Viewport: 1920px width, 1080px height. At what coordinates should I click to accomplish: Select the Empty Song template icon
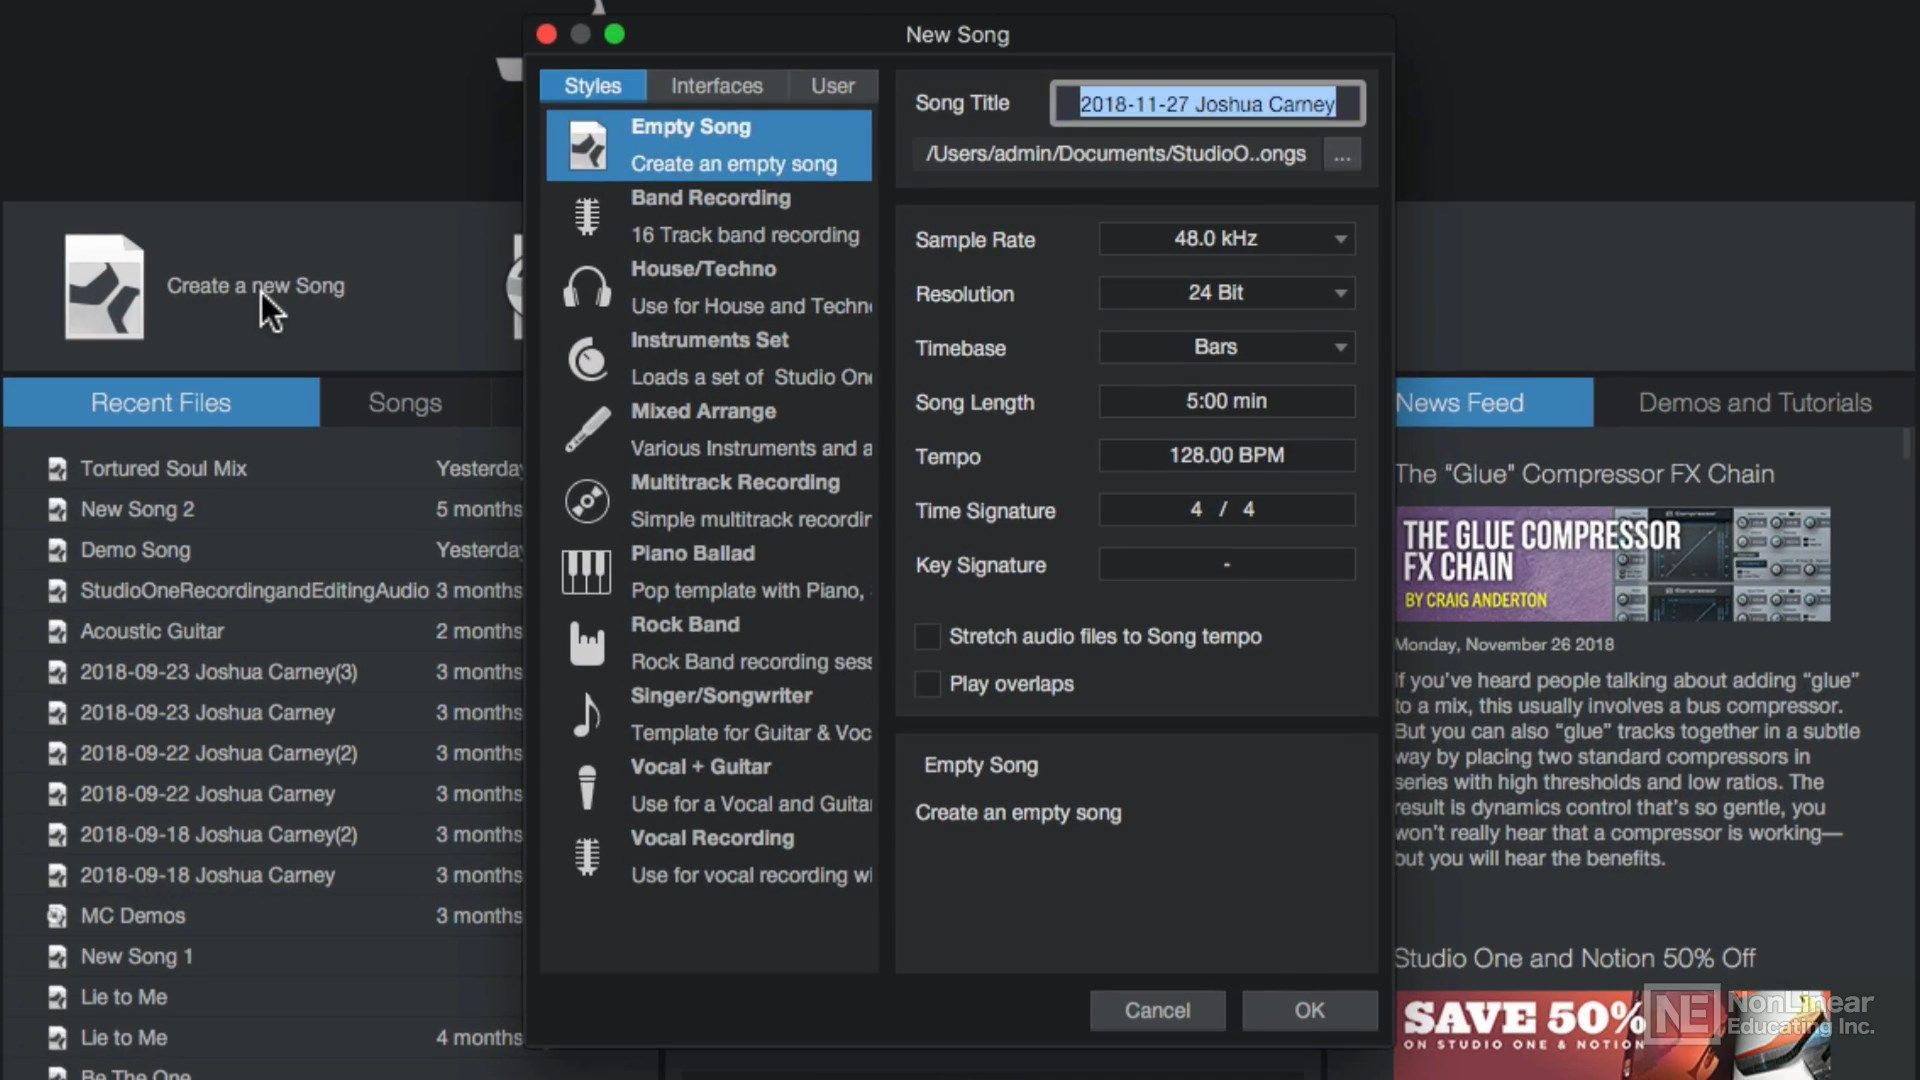[x=587, y=146]
